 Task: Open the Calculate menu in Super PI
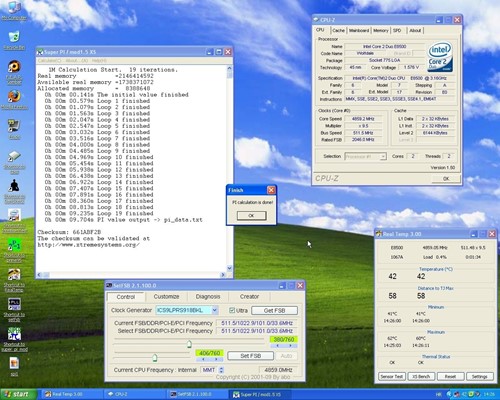(49, 61)
